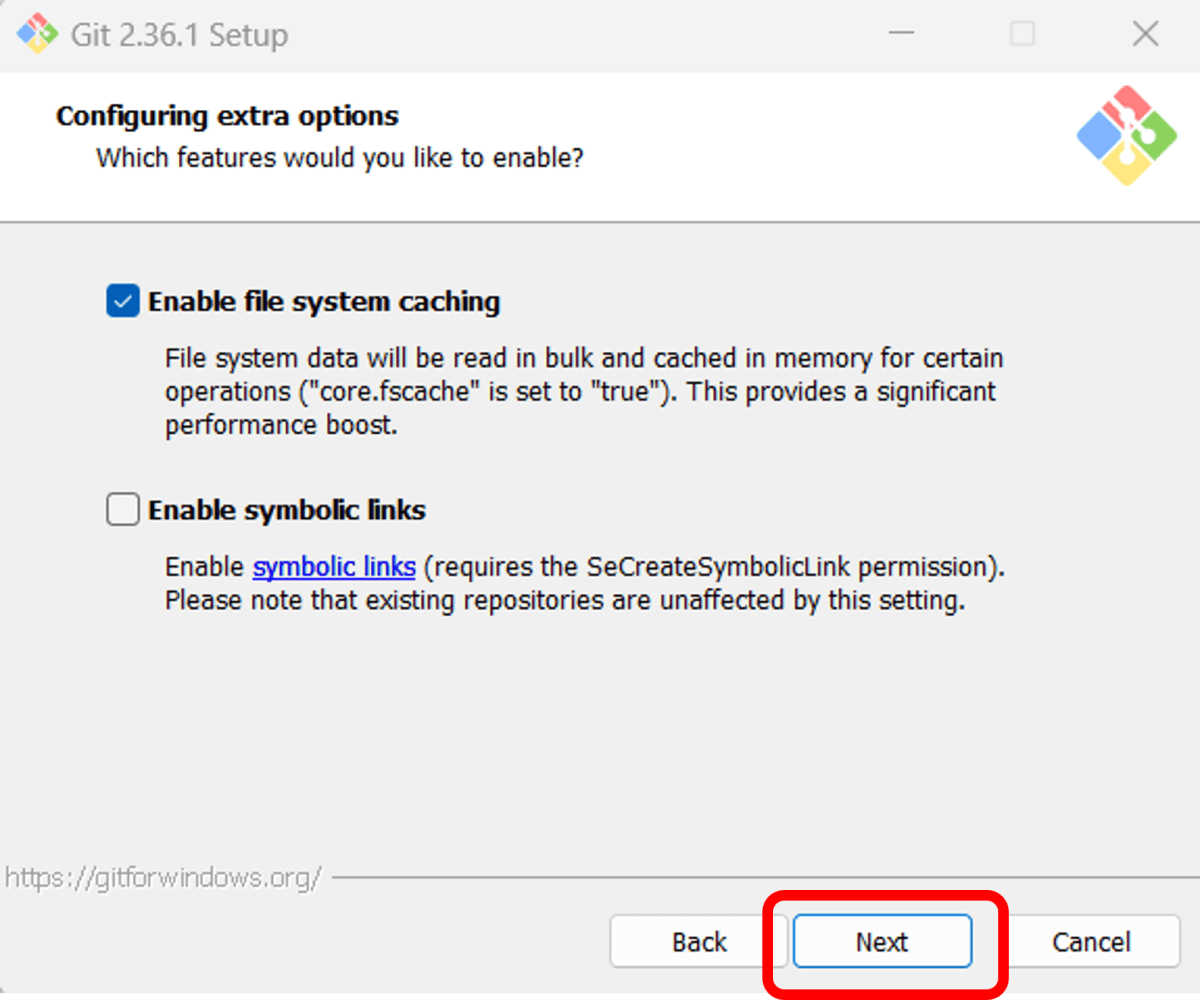Open the gitforwindows.org link
This screenshot has height=1000, width=1200.
(x=163, y=878)
